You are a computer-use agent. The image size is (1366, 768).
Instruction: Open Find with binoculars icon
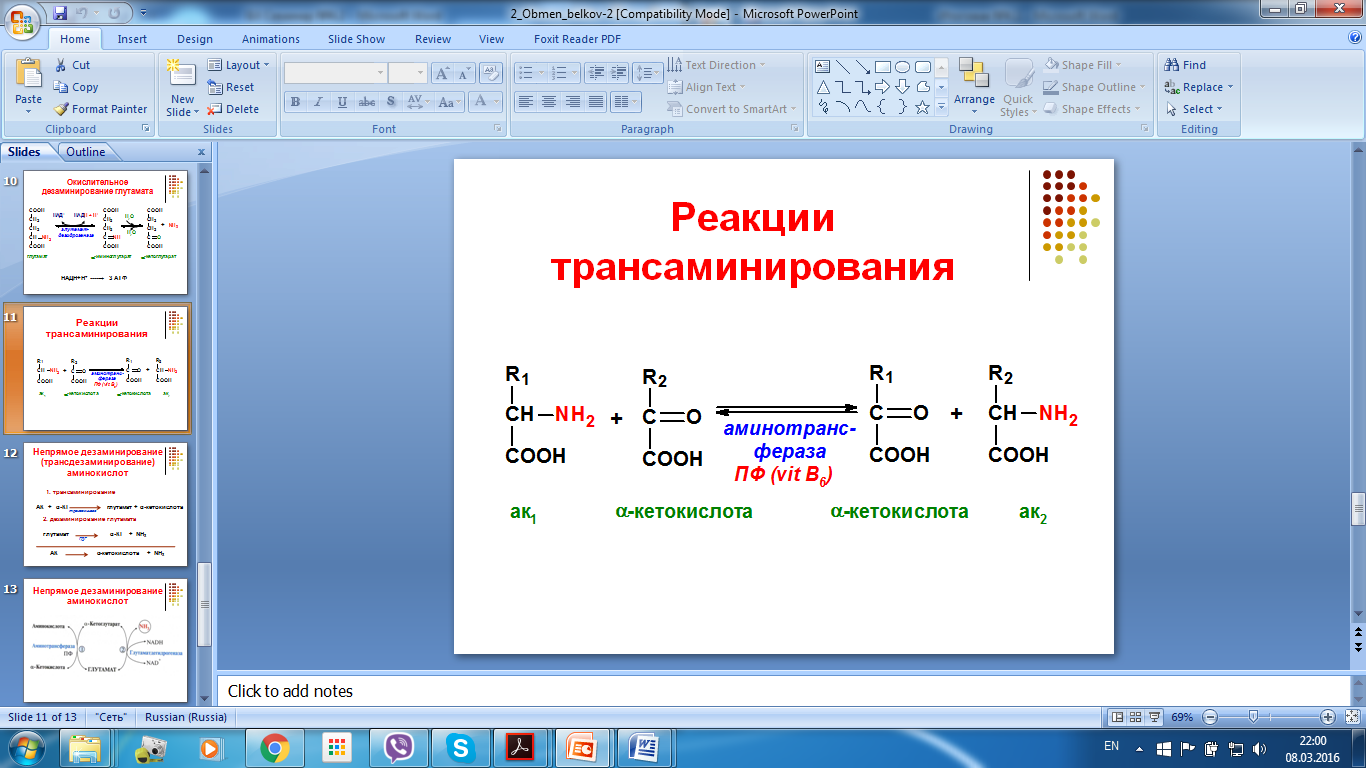[1186, 65]
